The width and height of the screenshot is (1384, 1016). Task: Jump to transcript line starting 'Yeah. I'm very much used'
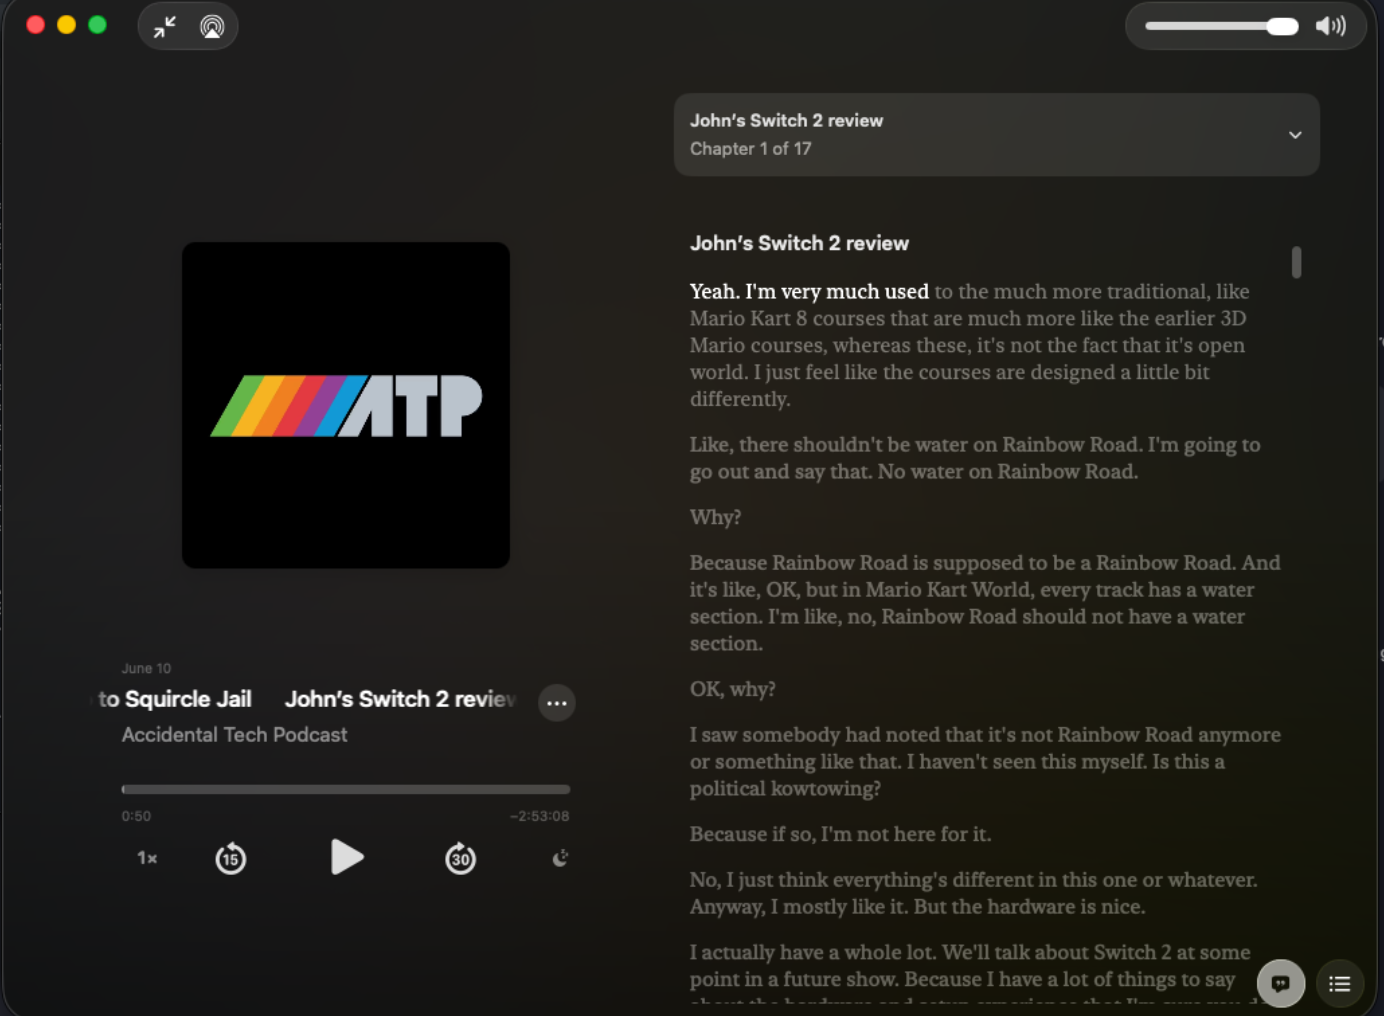pos(969,345)
